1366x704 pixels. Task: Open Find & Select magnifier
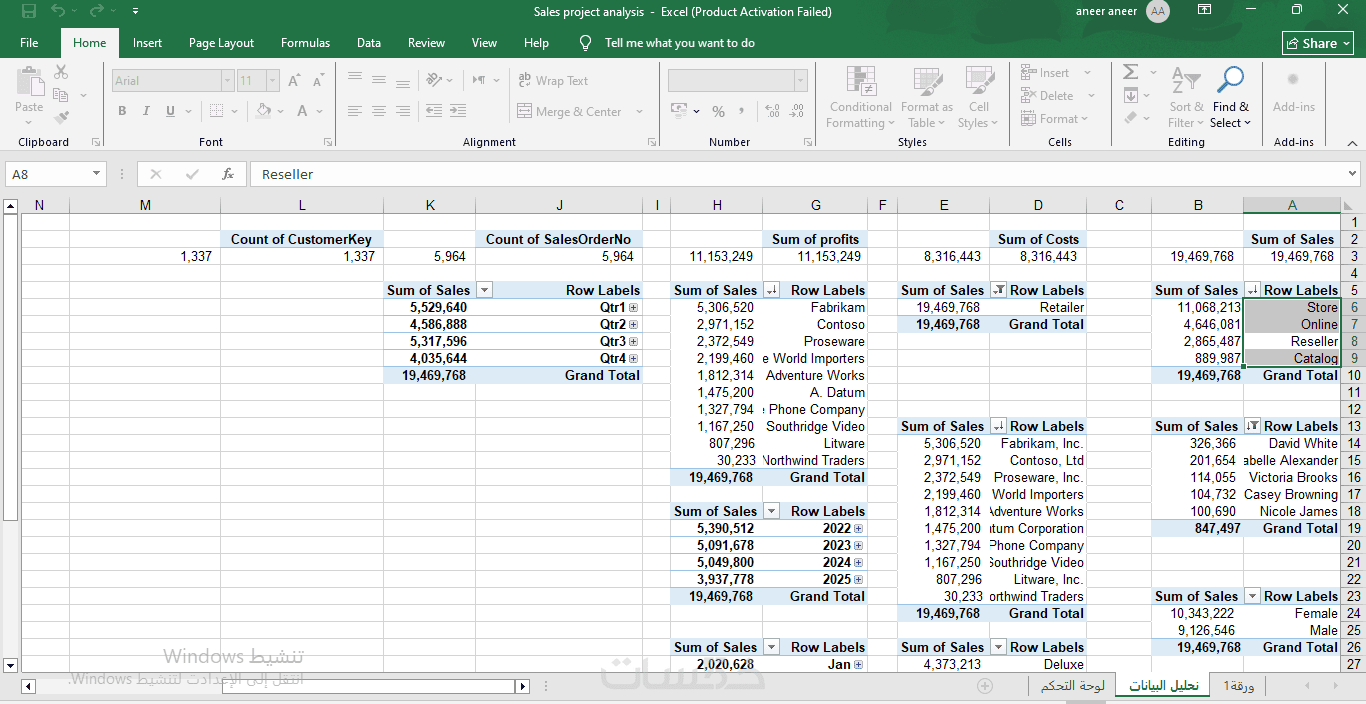tap(1231, 98)
